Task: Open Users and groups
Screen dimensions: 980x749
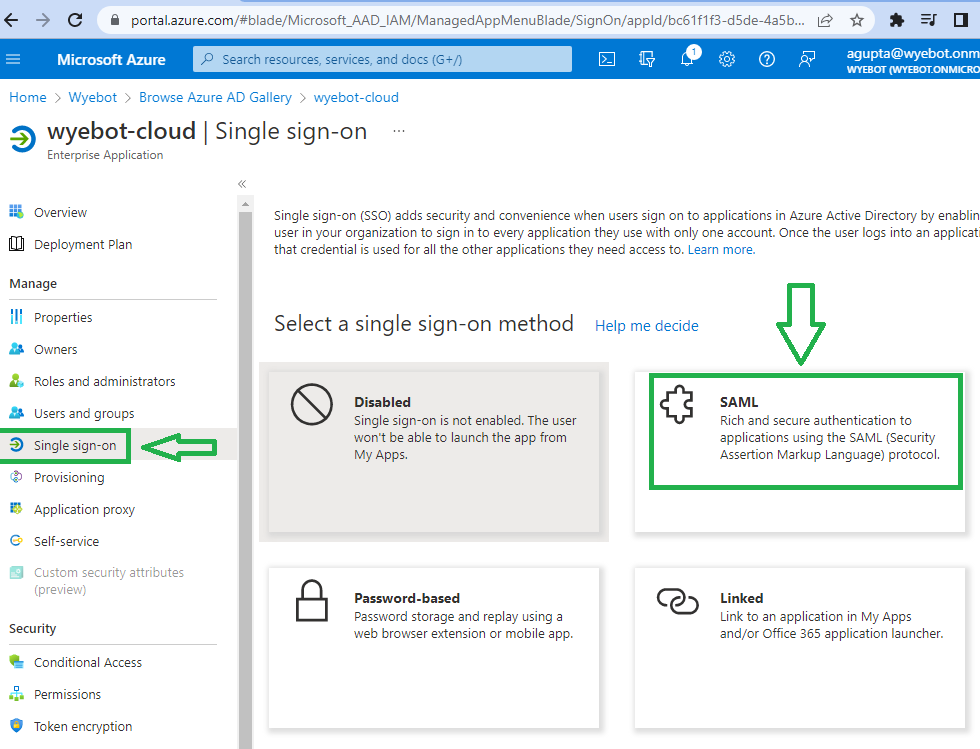Action: point(84,413)
